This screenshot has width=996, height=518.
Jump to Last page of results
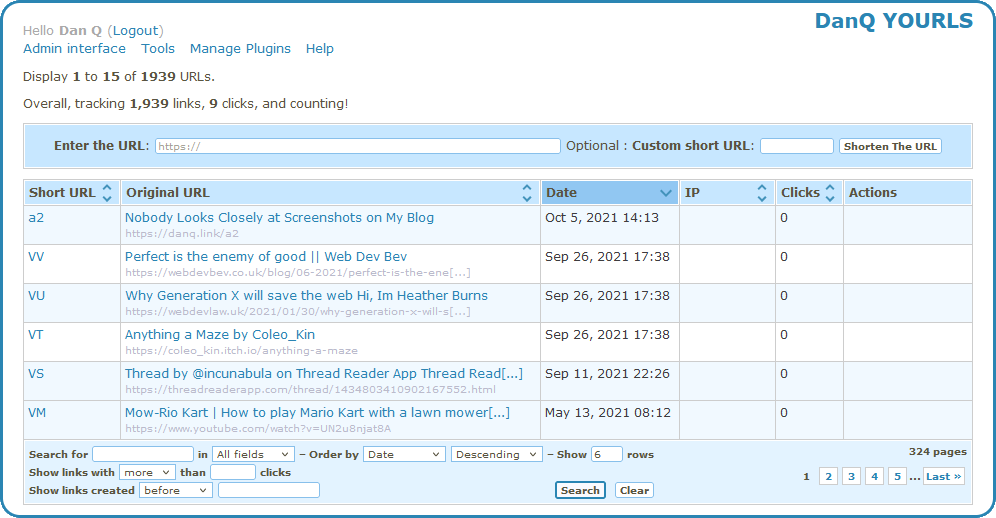(x=943, y=477)
